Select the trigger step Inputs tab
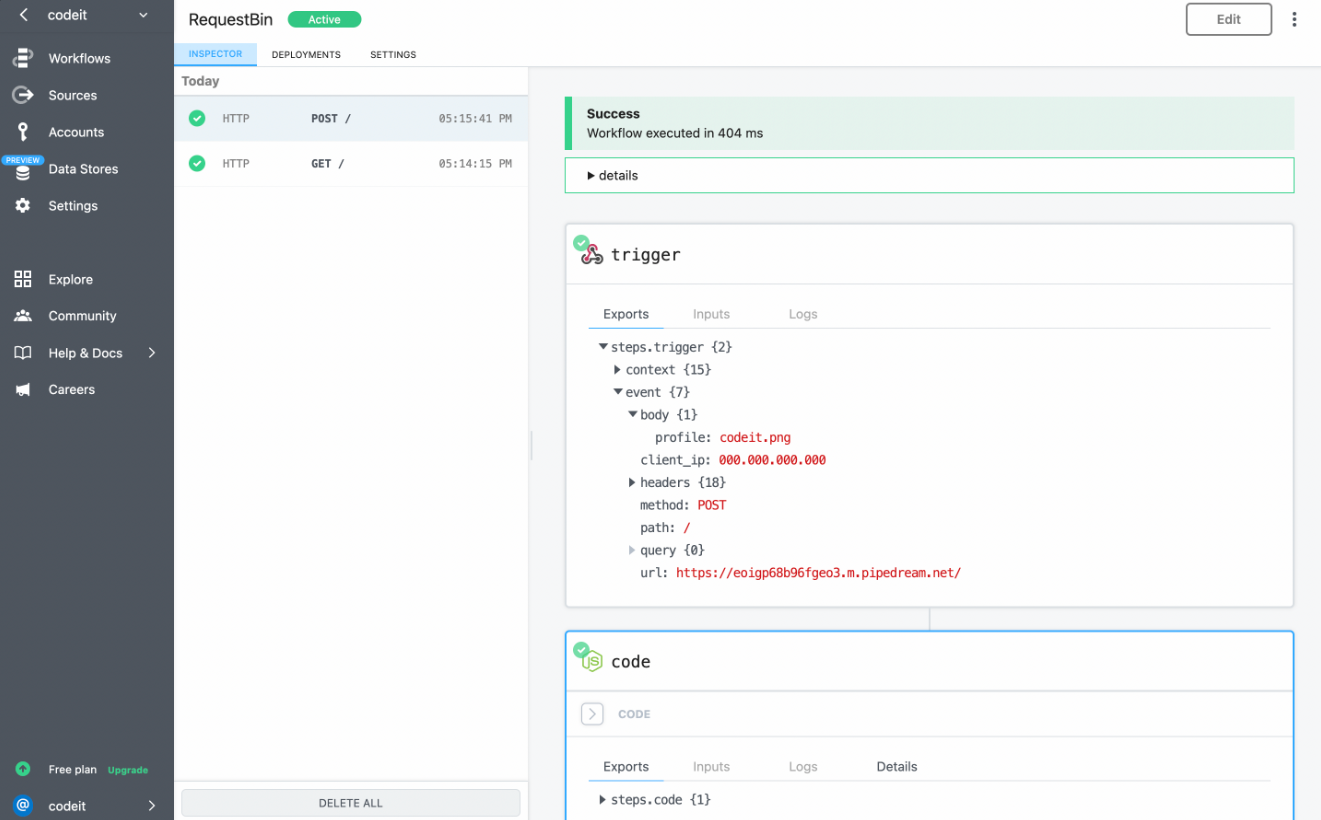 click(x=711, y=314)
